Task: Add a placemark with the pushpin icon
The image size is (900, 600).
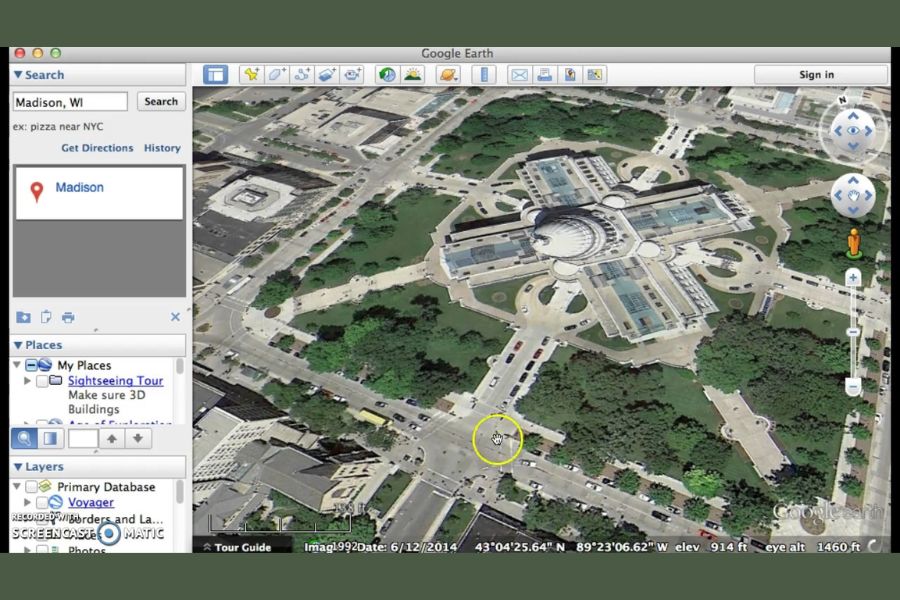Action: (x=251, y=75)
